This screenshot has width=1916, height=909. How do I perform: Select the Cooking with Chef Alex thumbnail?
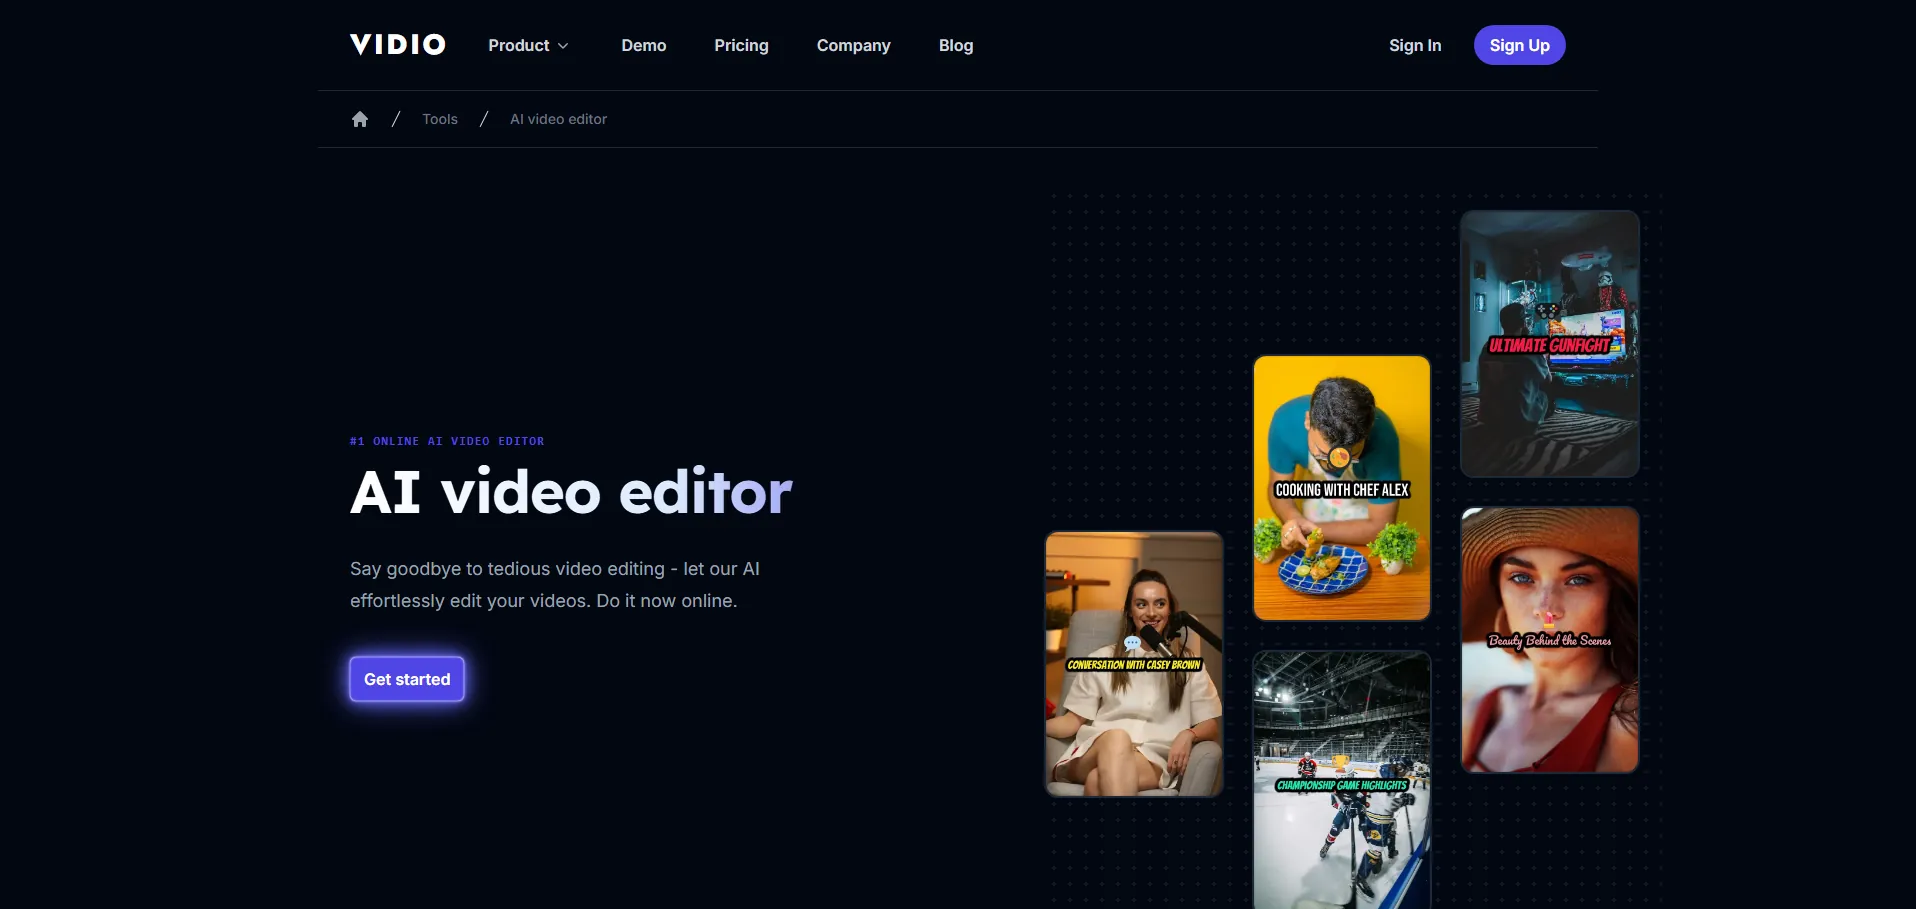[1341, 488]
